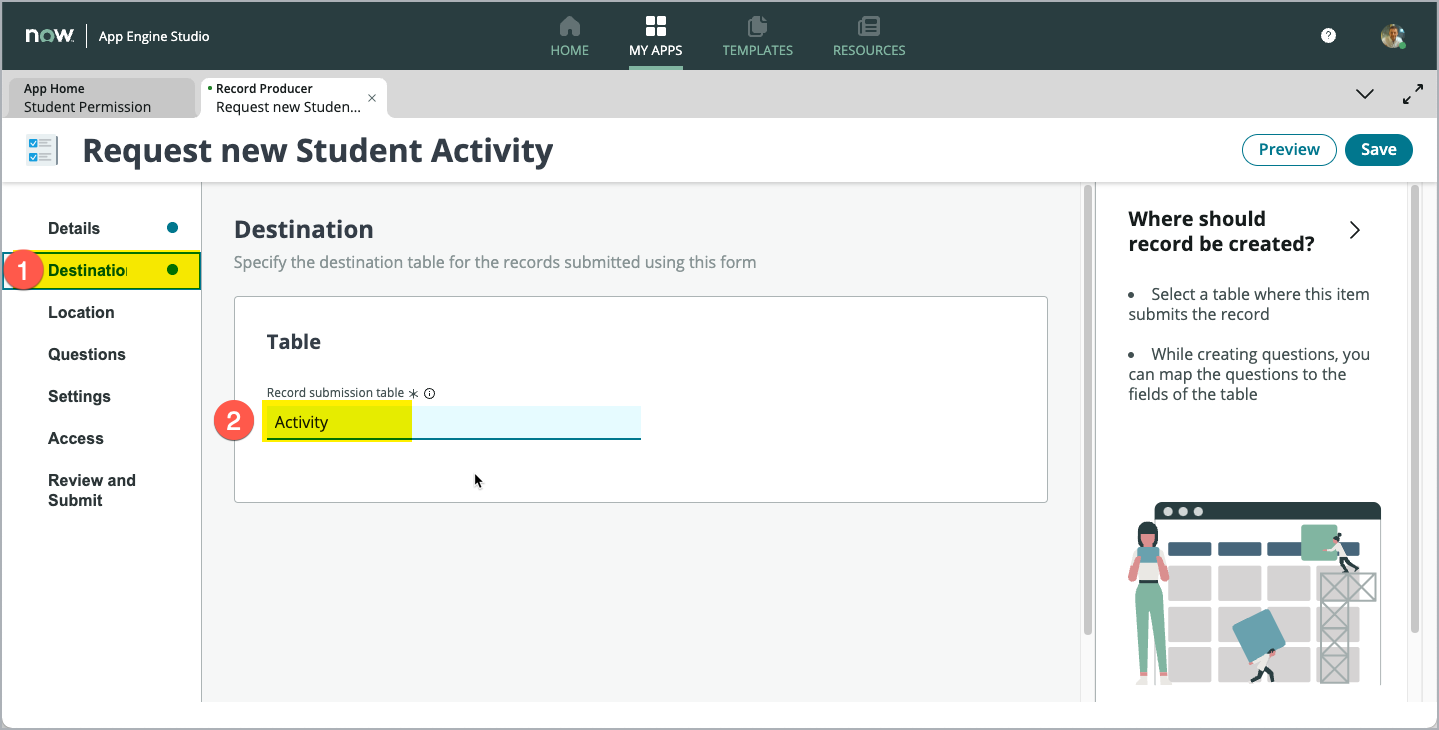Collapse the 'Where should record be created?' panel
Image resolution: width=1439 pixels, height=730 pixels.
pyautogui.click(x=1355, y=230)
